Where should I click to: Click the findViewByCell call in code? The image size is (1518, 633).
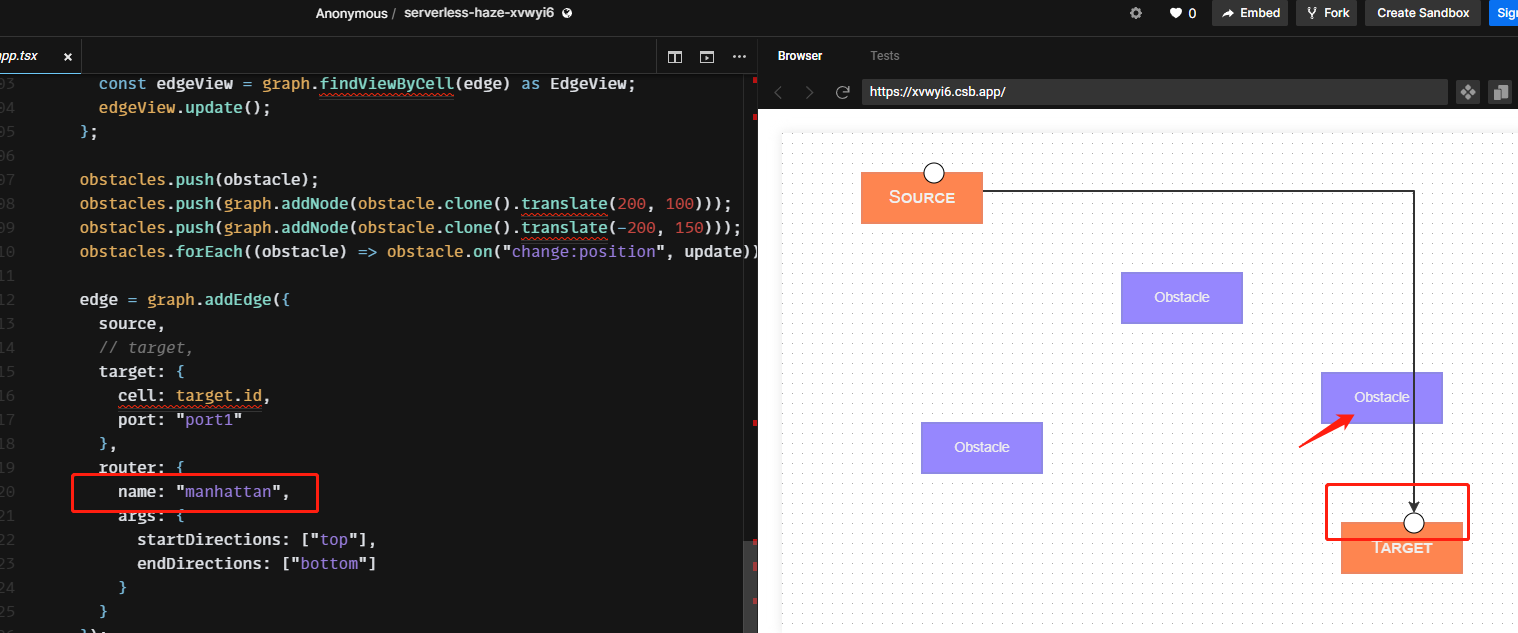tap(387, 83)
